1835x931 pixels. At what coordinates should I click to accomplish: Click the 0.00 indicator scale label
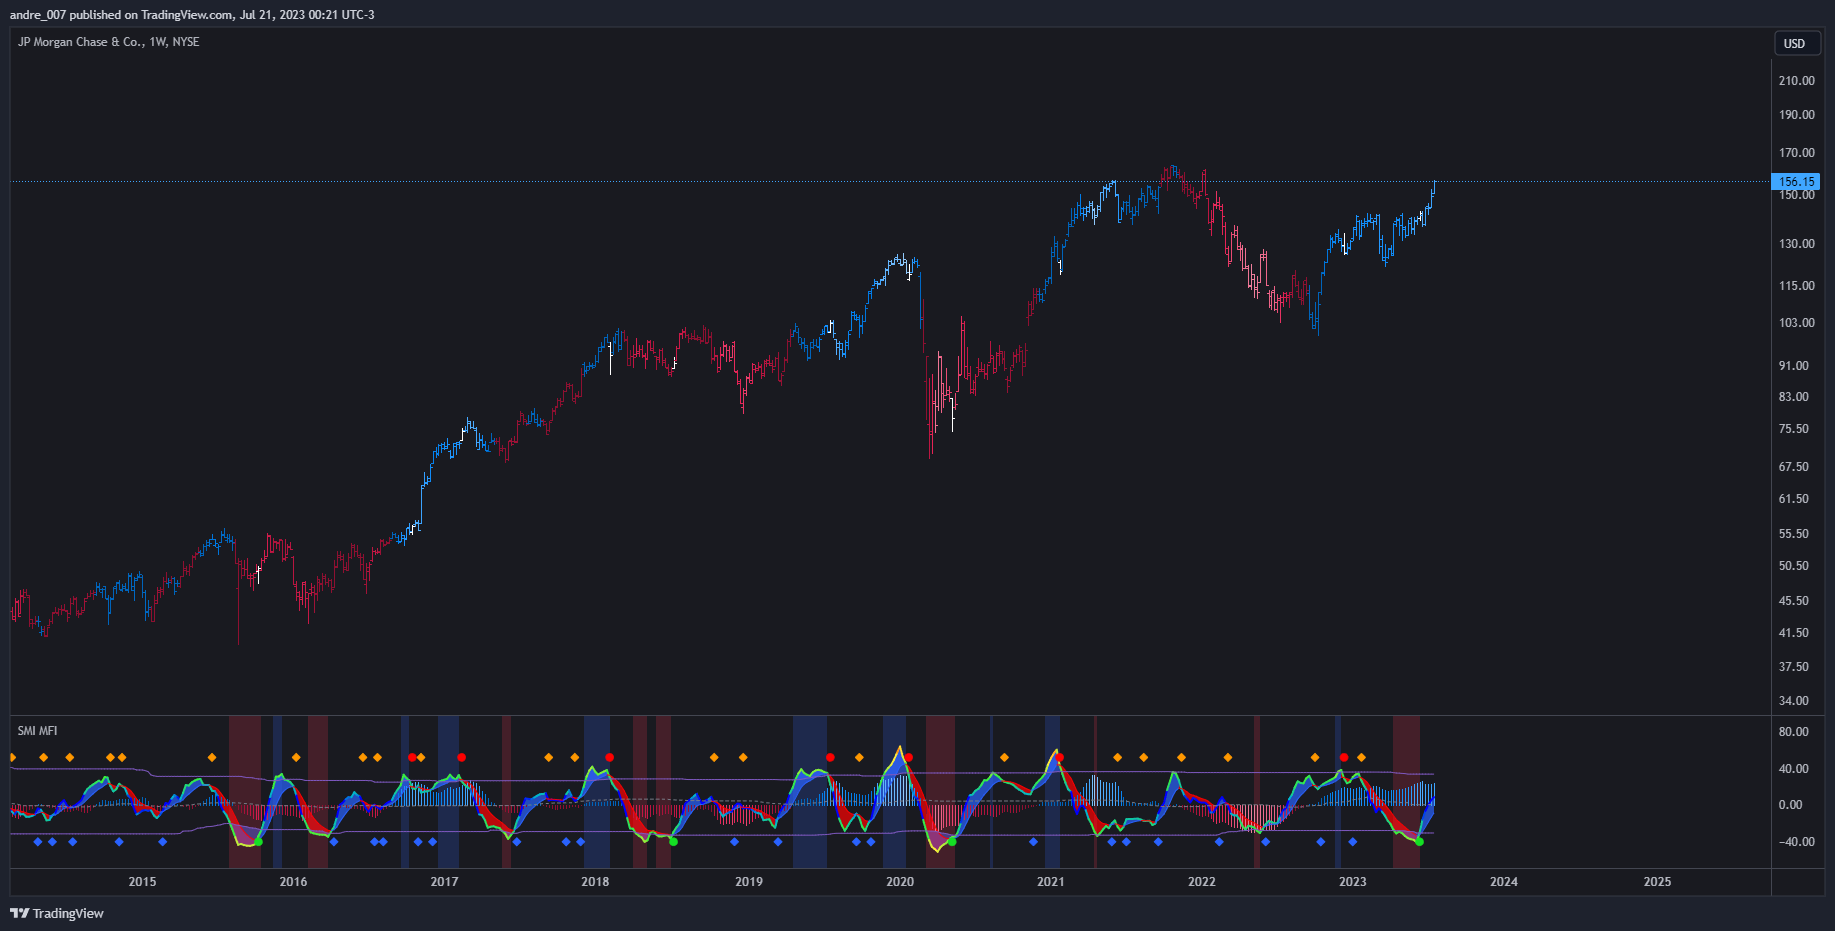1791,805
